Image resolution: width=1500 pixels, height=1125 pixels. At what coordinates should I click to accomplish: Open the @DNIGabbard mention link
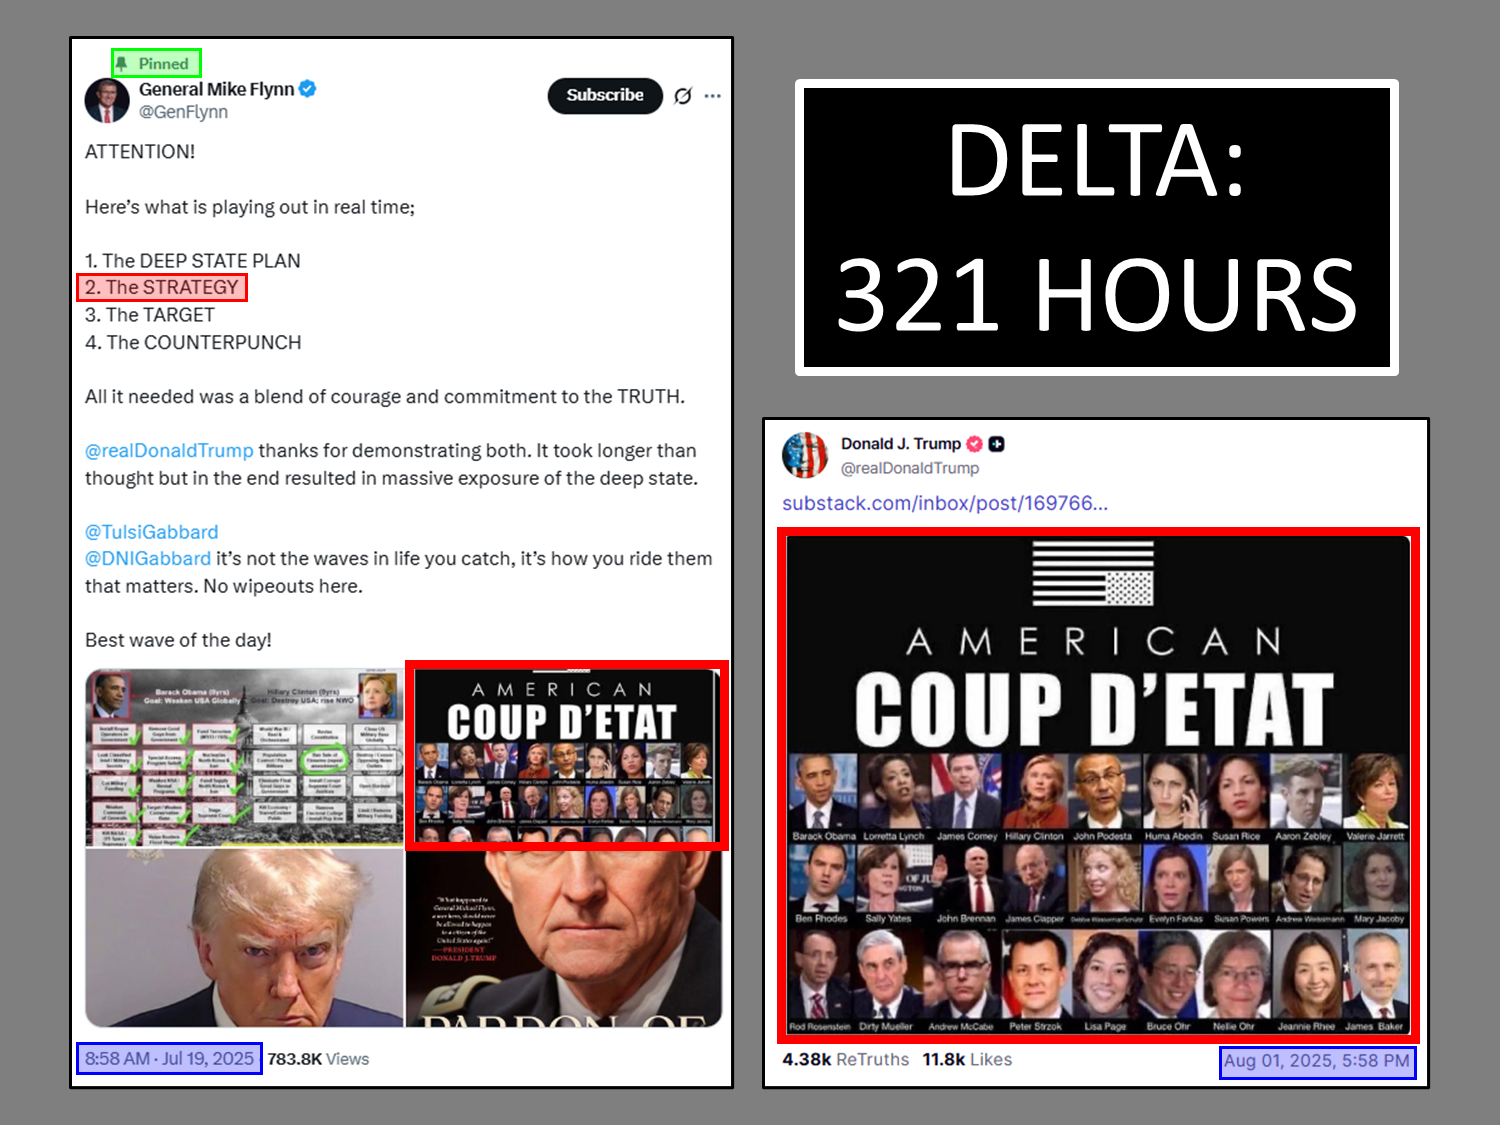pos(148,559)
